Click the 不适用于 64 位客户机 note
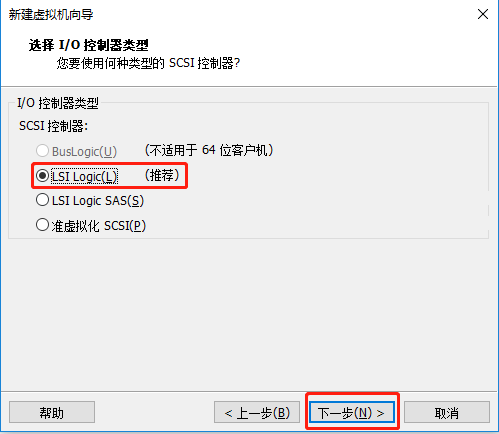 (209, 150)
